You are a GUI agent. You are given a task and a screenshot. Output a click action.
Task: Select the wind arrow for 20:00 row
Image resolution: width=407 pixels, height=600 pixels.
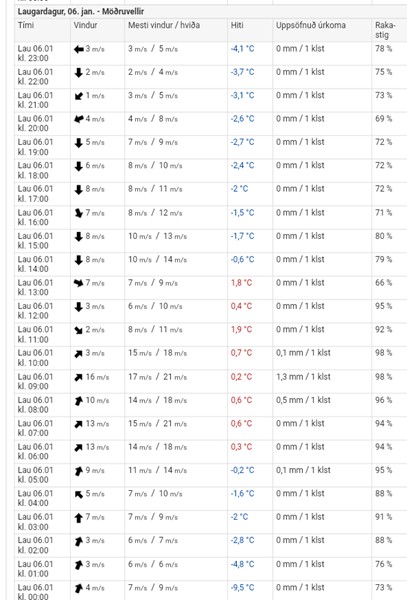(78, 119)
